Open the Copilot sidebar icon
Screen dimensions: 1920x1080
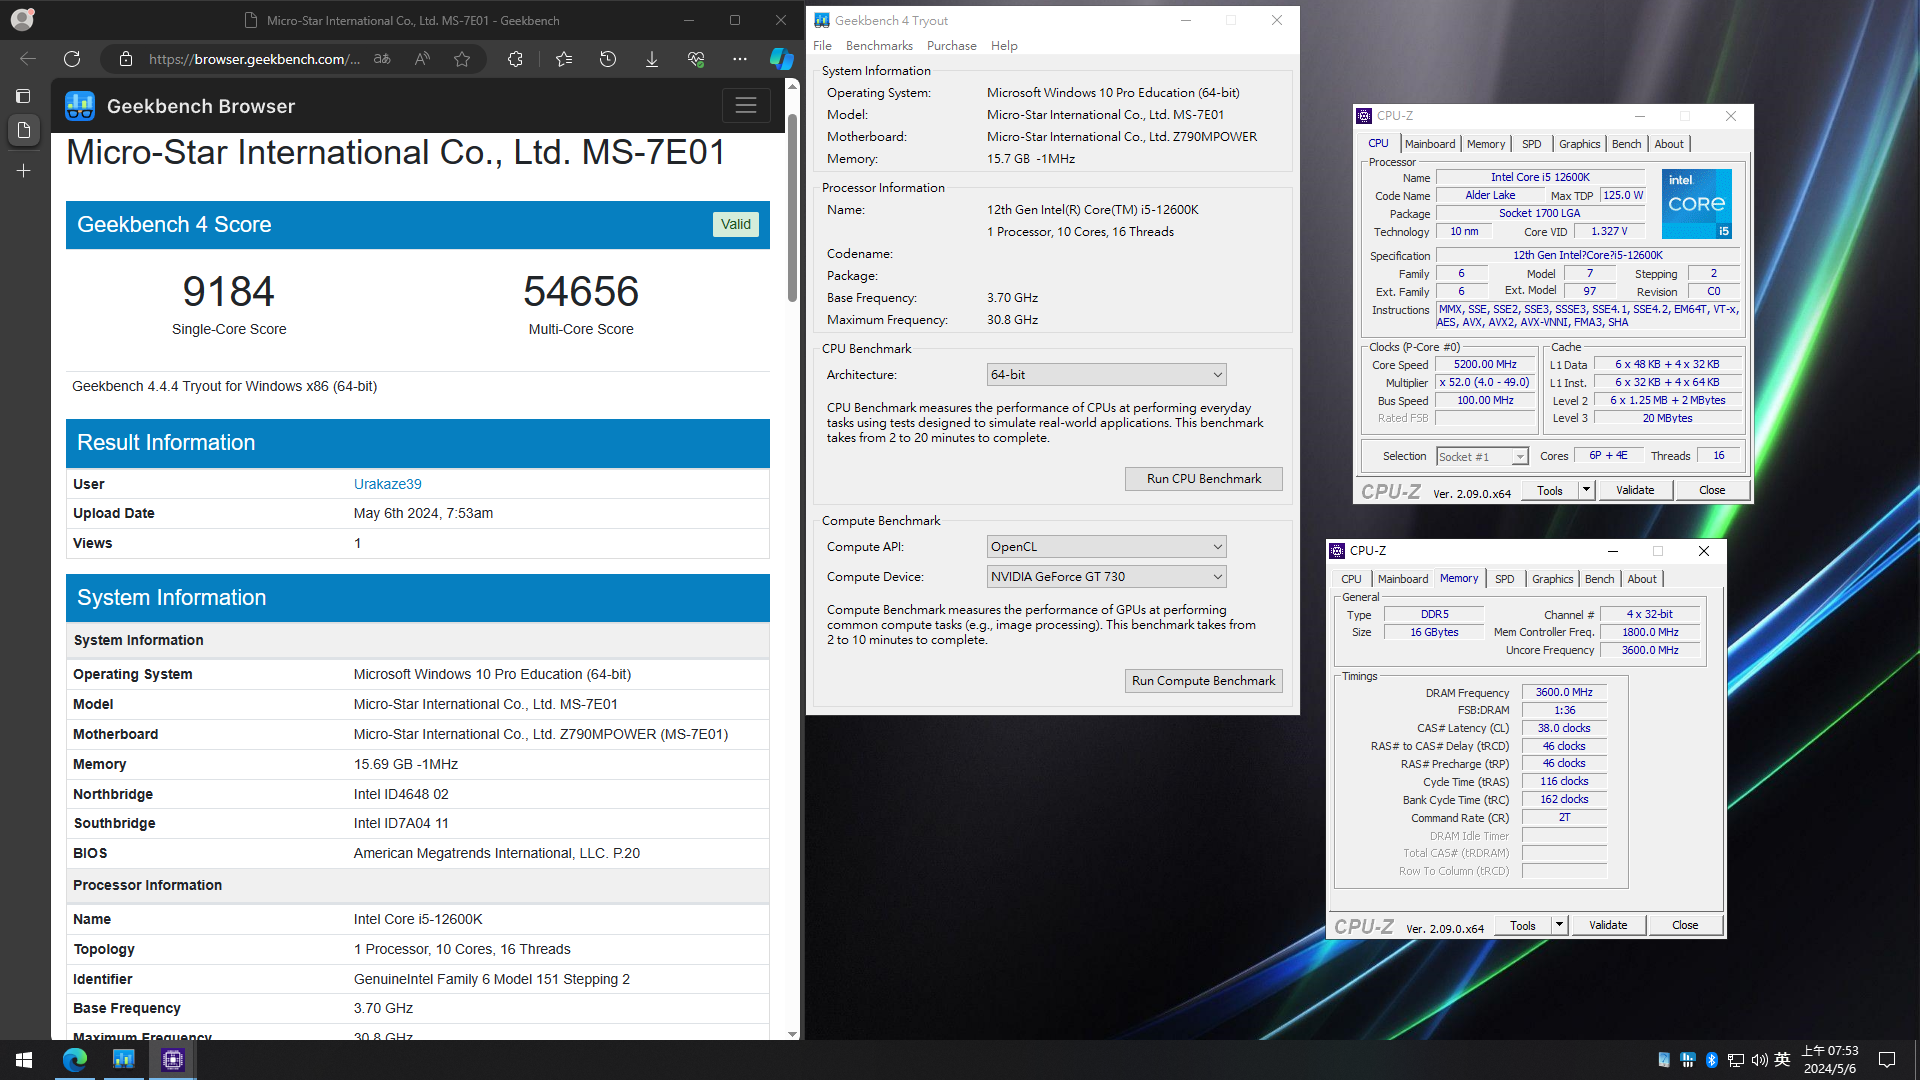click(781, 59)
